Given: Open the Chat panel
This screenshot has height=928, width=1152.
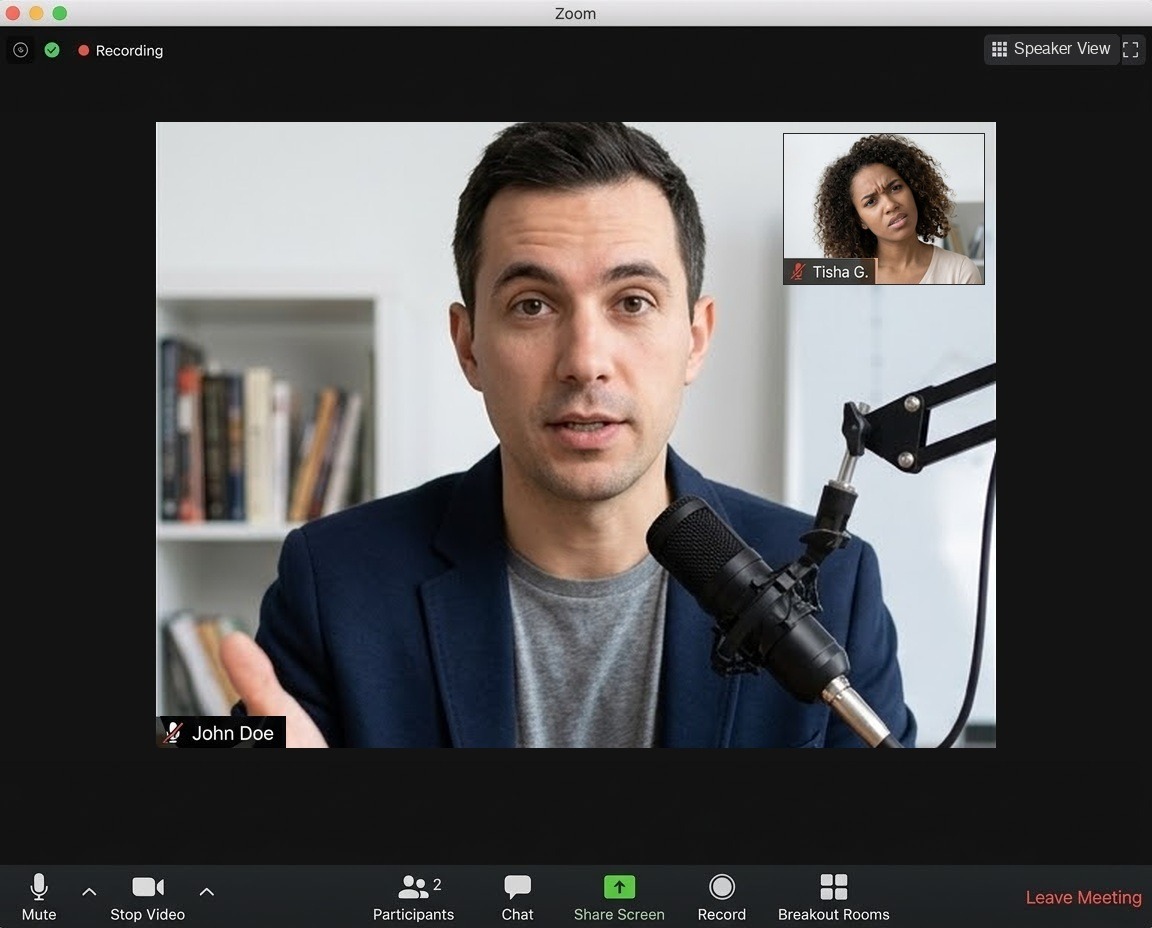Looking at the screenshot, I should [x=517, y=897].
